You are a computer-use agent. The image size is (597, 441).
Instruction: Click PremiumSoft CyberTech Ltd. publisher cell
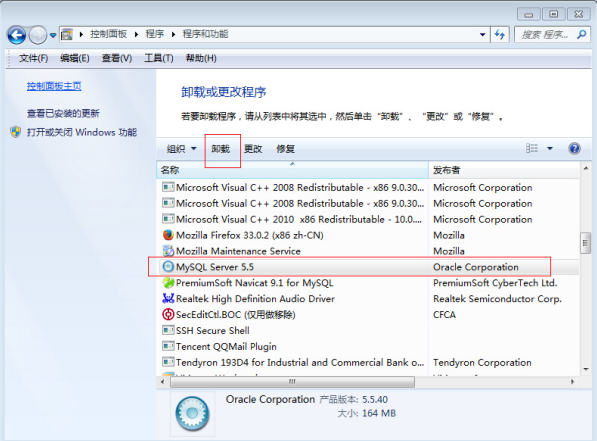tap(495, 283)
